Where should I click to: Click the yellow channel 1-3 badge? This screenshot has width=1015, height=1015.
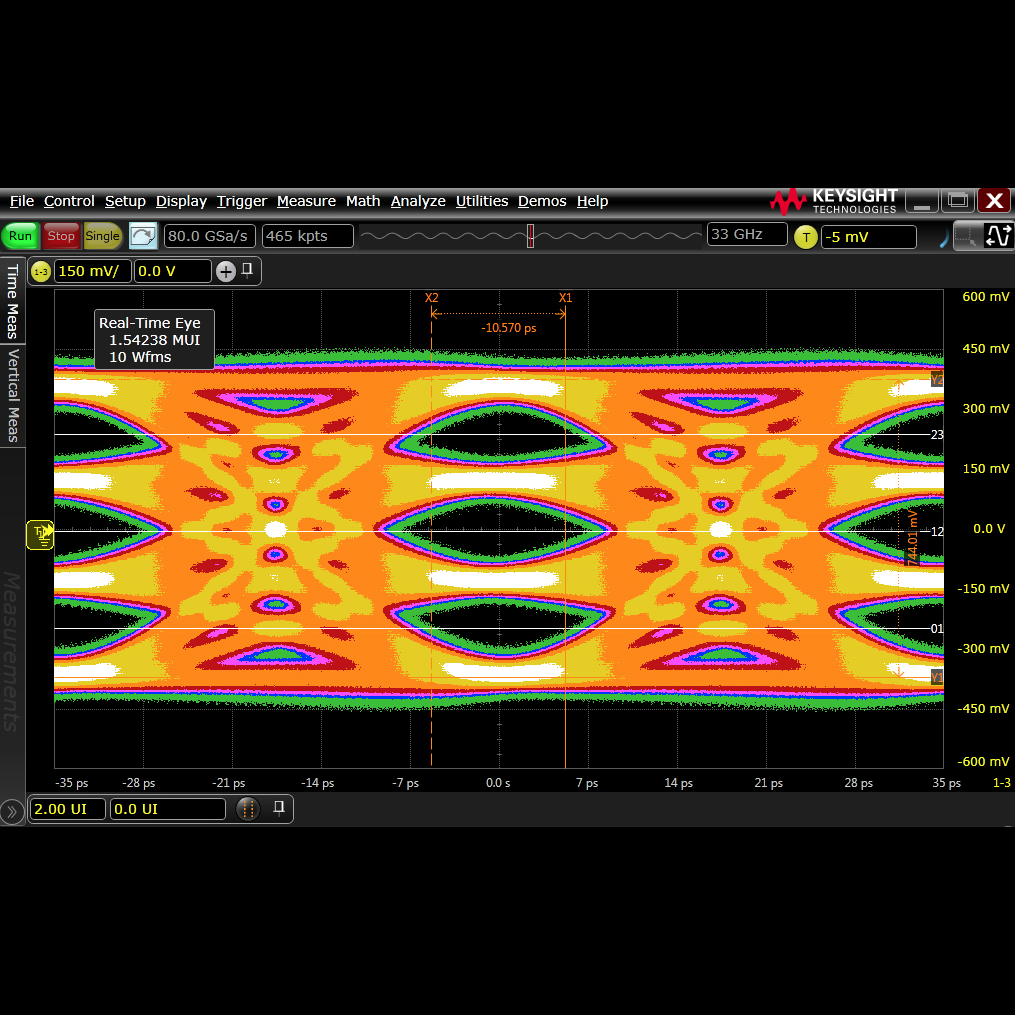[41, 271]
